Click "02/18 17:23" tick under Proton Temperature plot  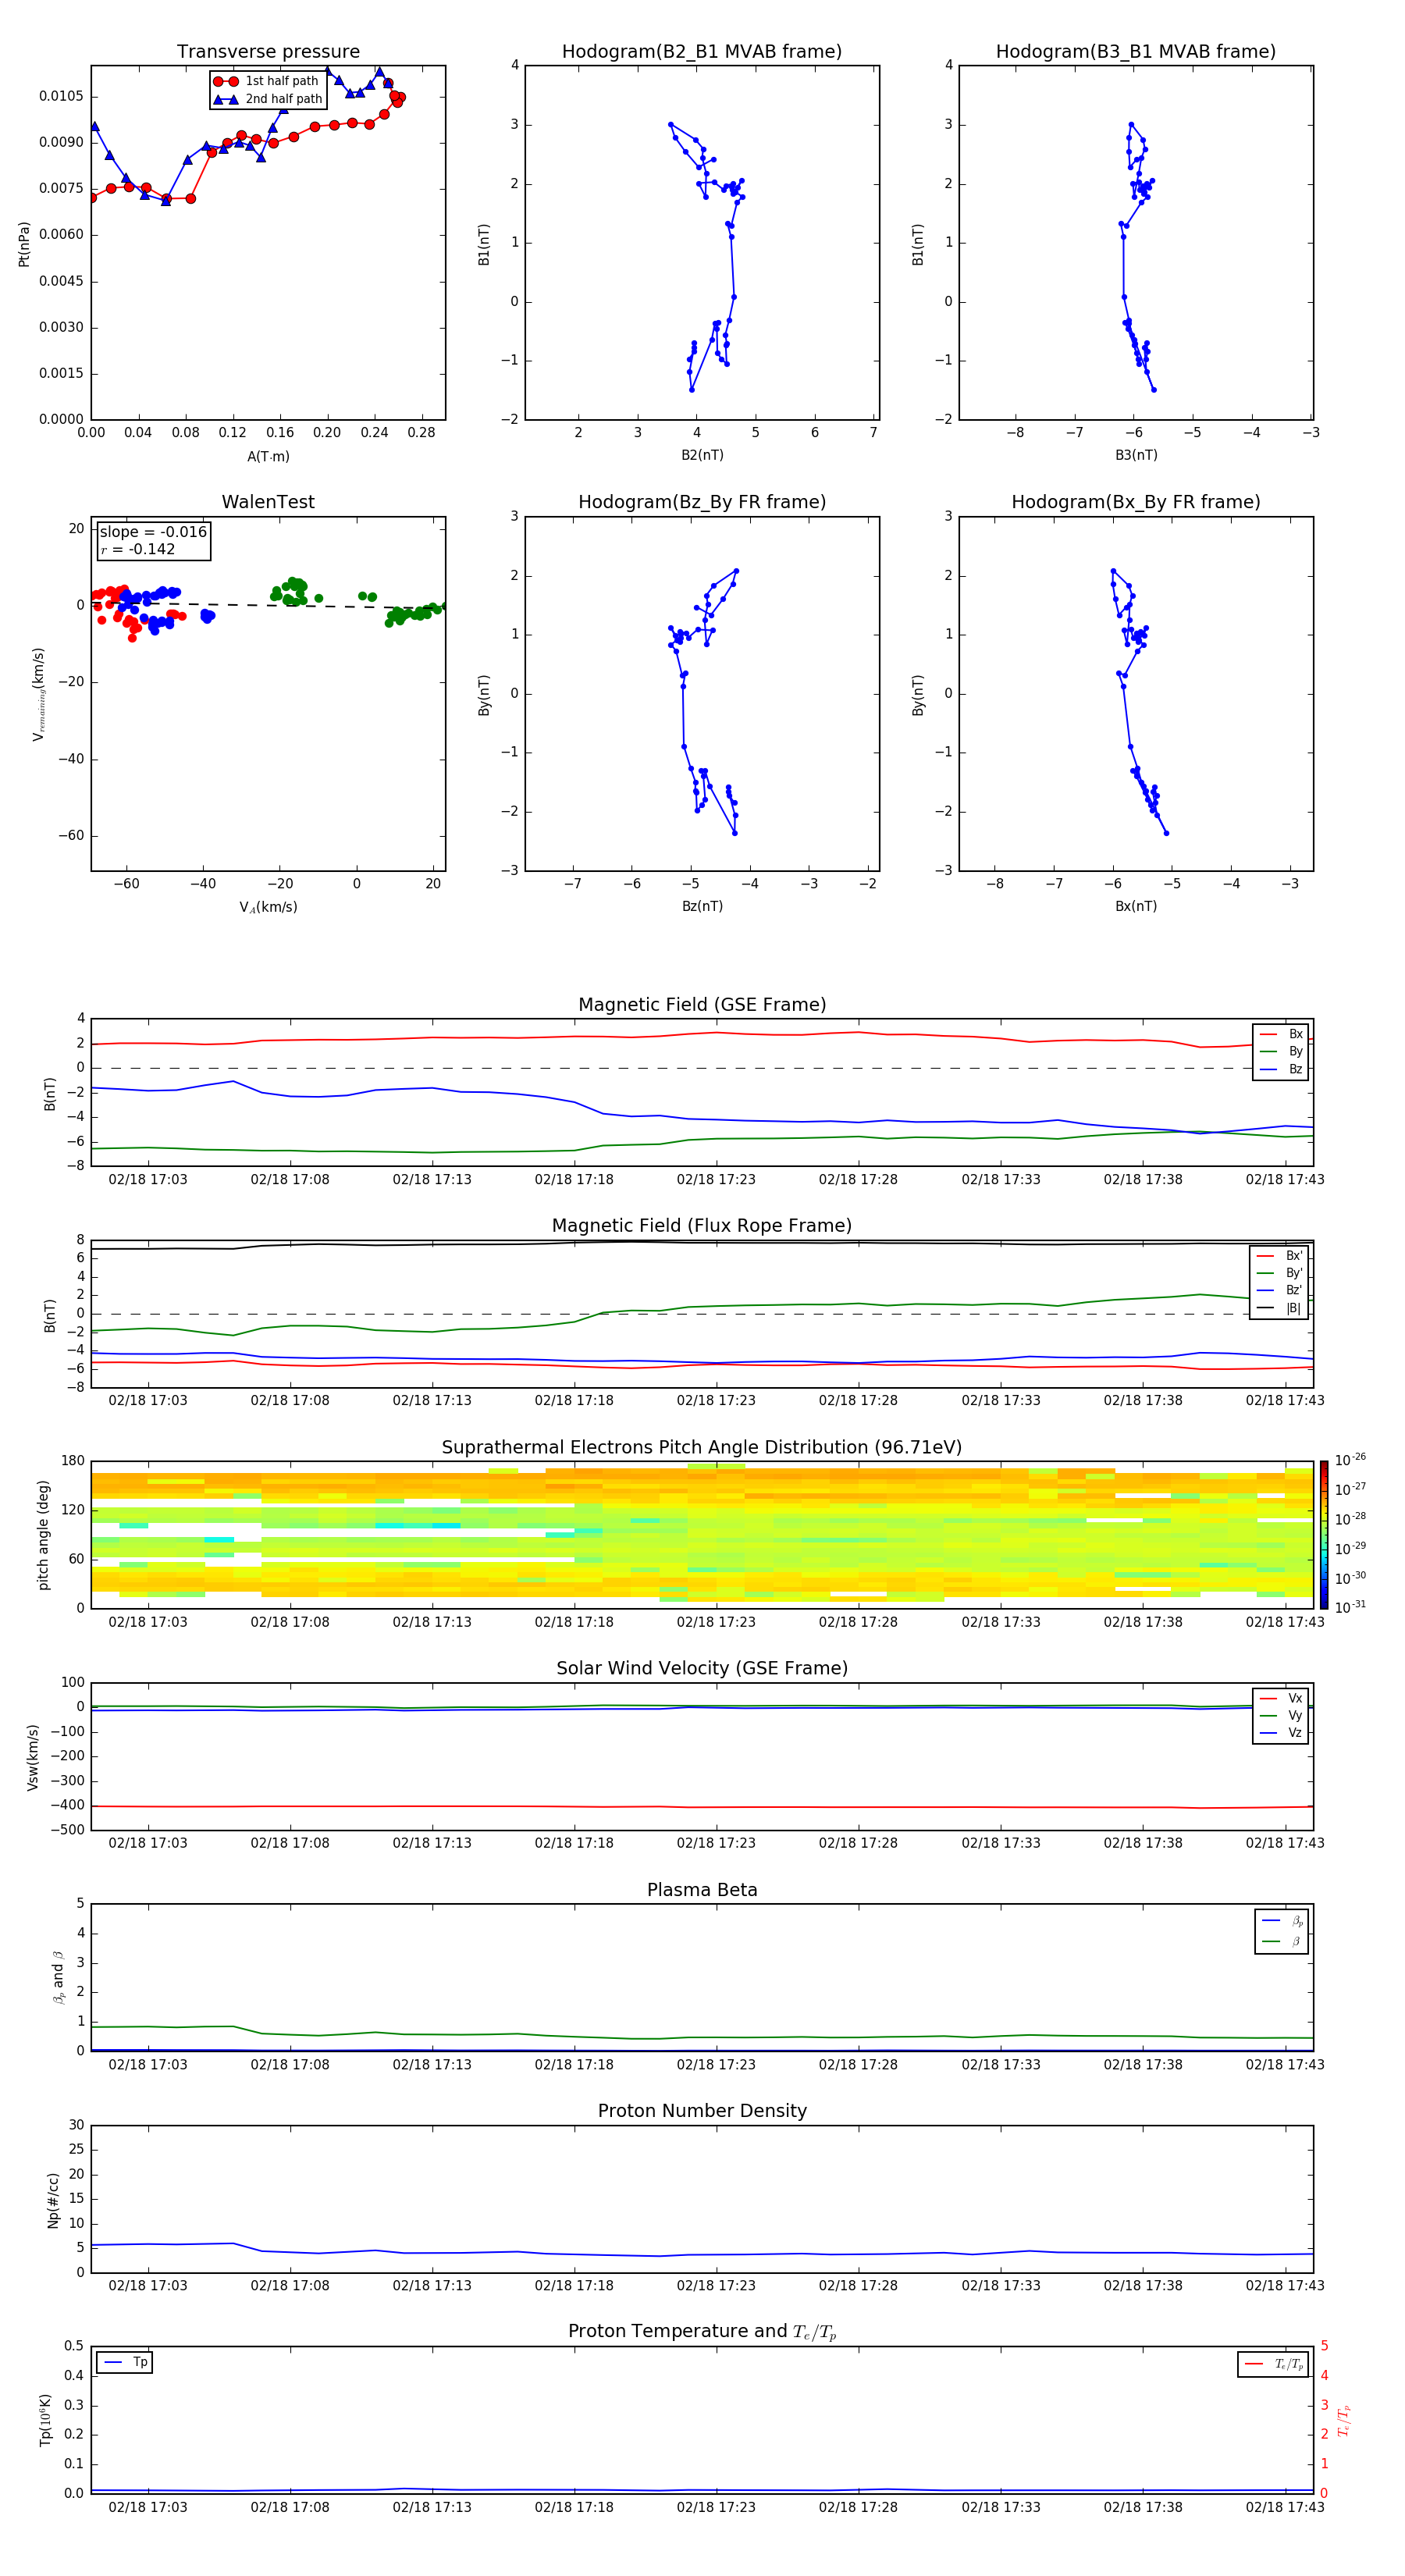716,2507
